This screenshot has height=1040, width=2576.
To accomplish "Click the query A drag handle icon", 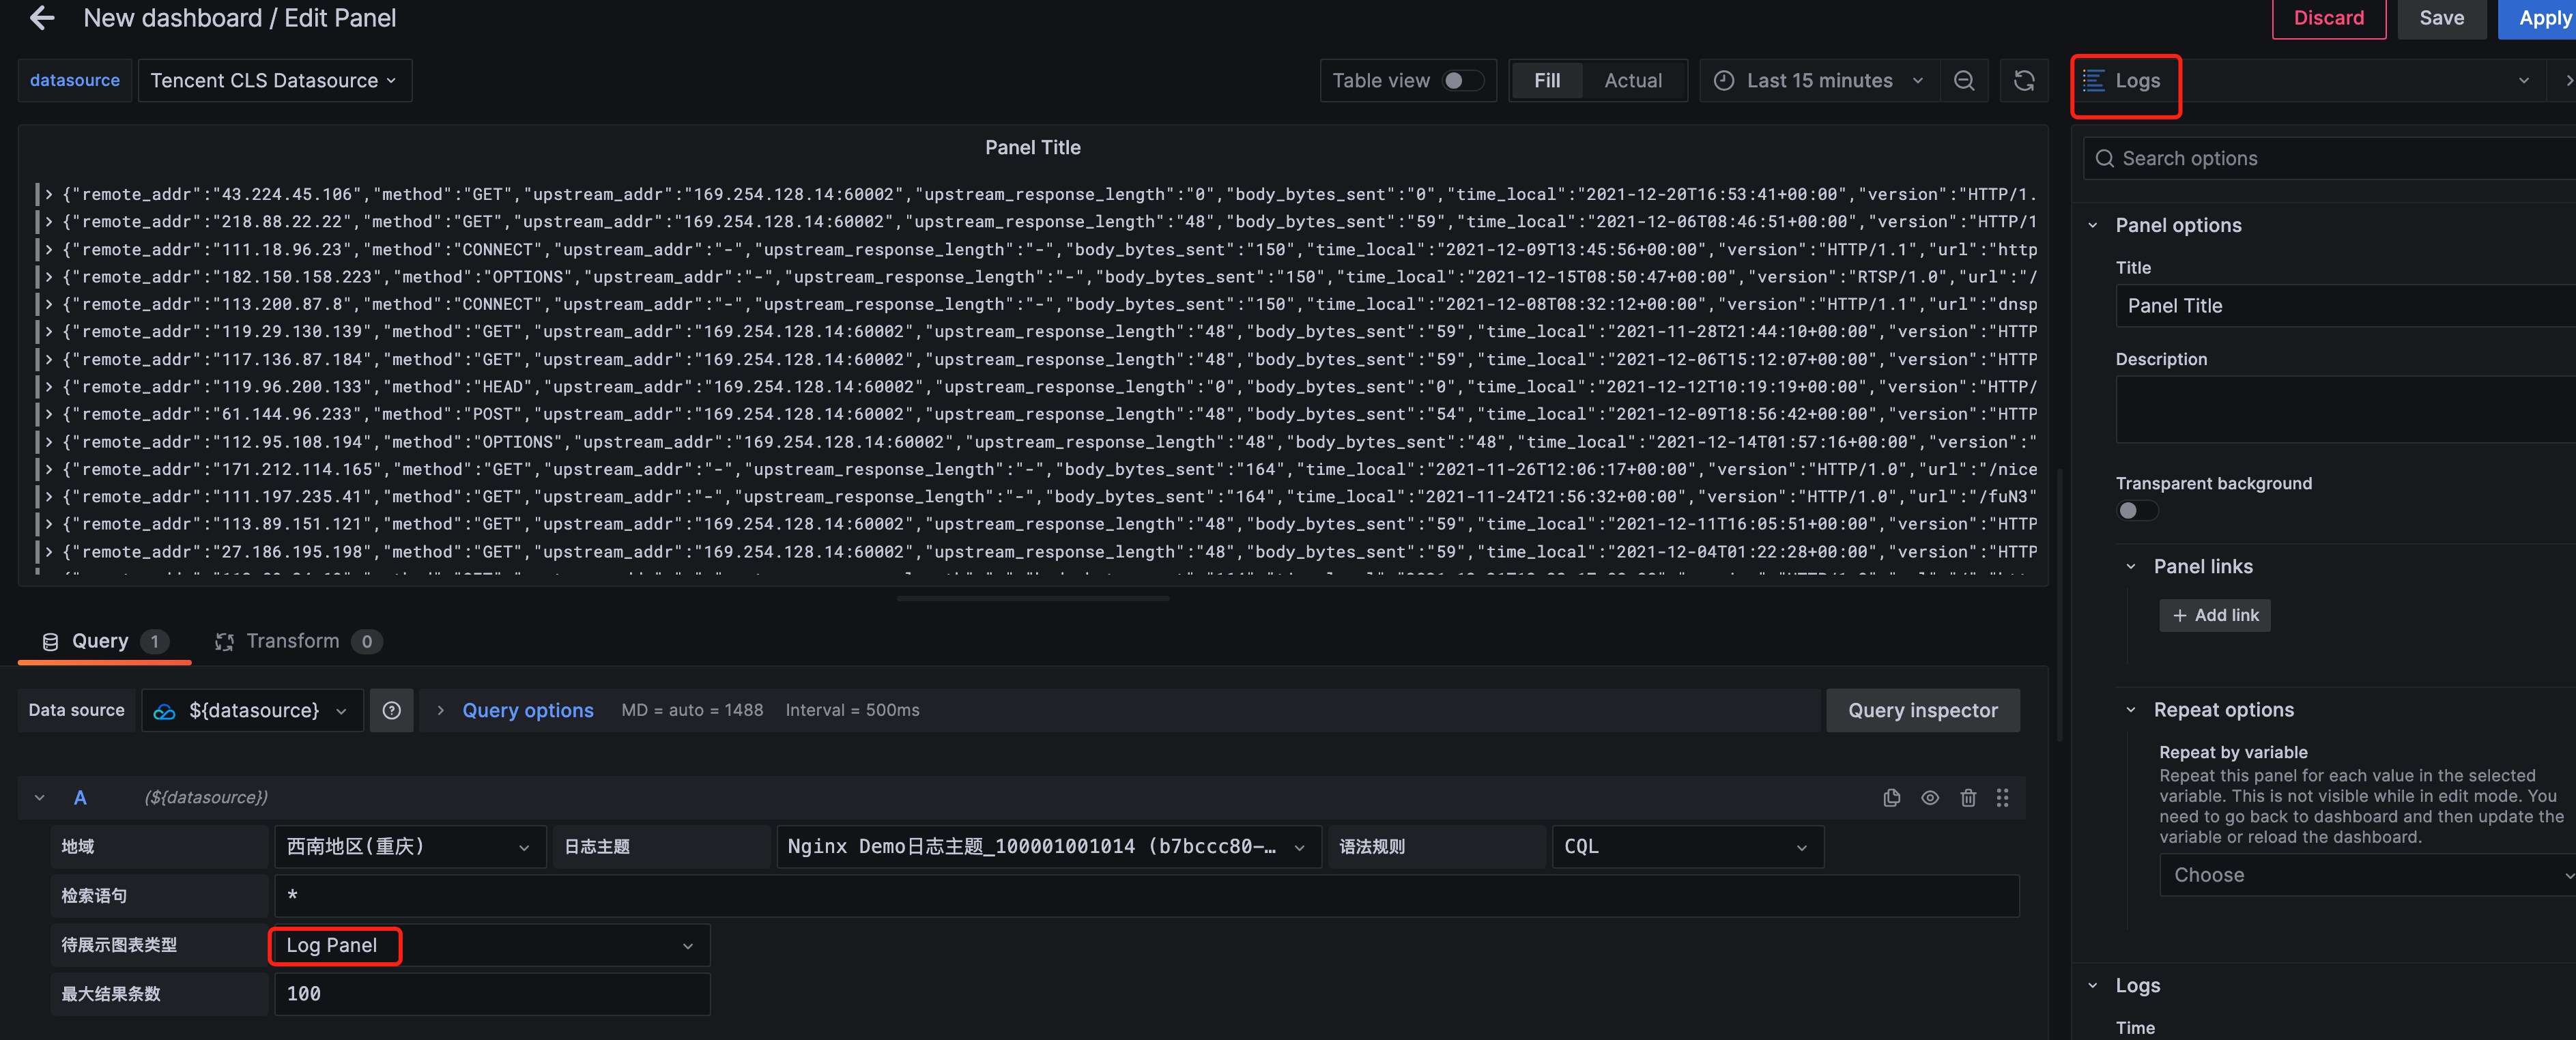I will 2002,797.
